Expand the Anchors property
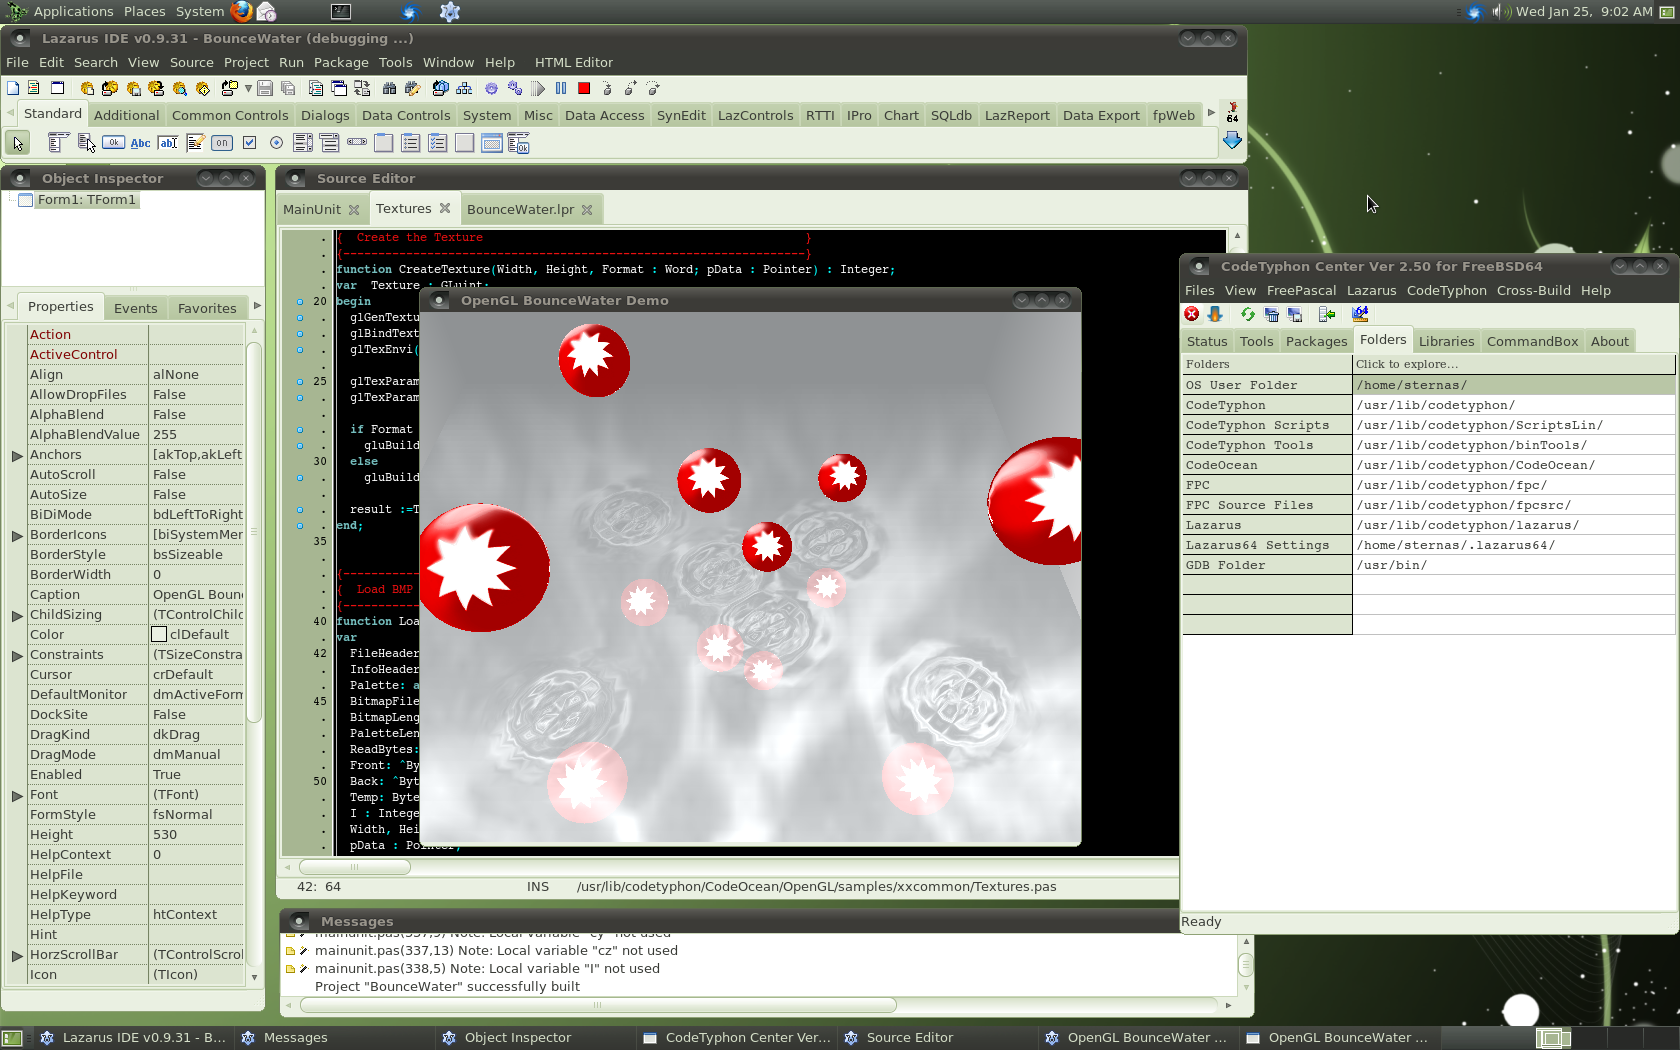 coord(17,455)
